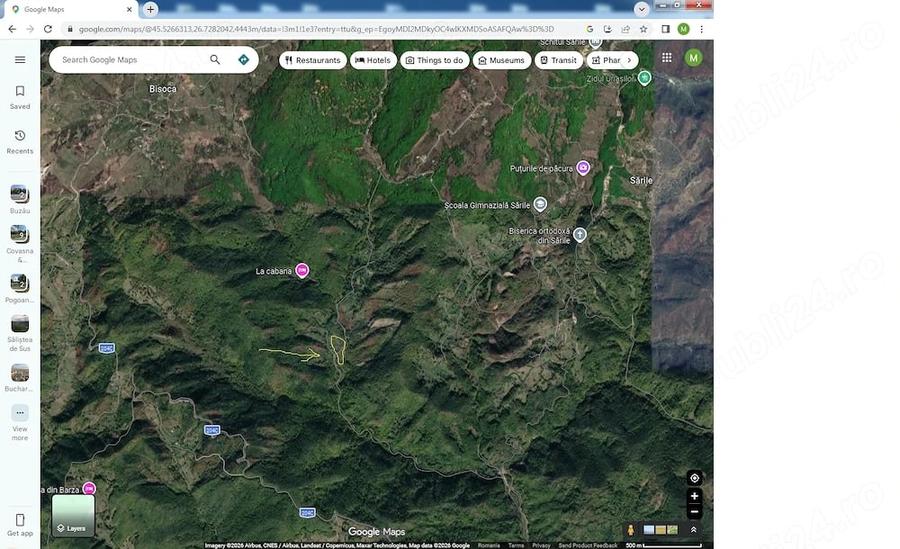The height and width of the screenshot is (549, 900).
Task: Select the Google Maps browser tab
Action: (72, 10)
